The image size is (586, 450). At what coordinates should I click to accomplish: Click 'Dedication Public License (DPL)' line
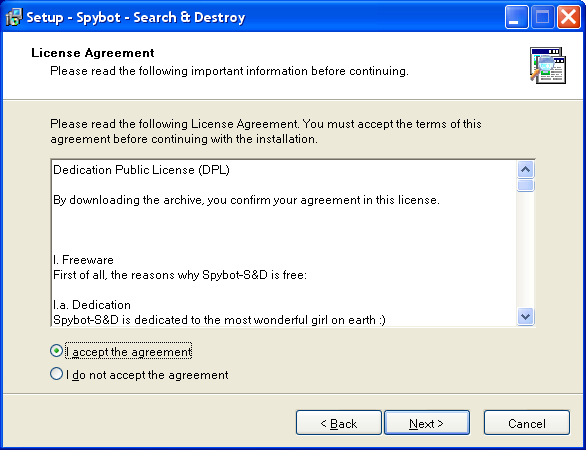click(141, 170)
